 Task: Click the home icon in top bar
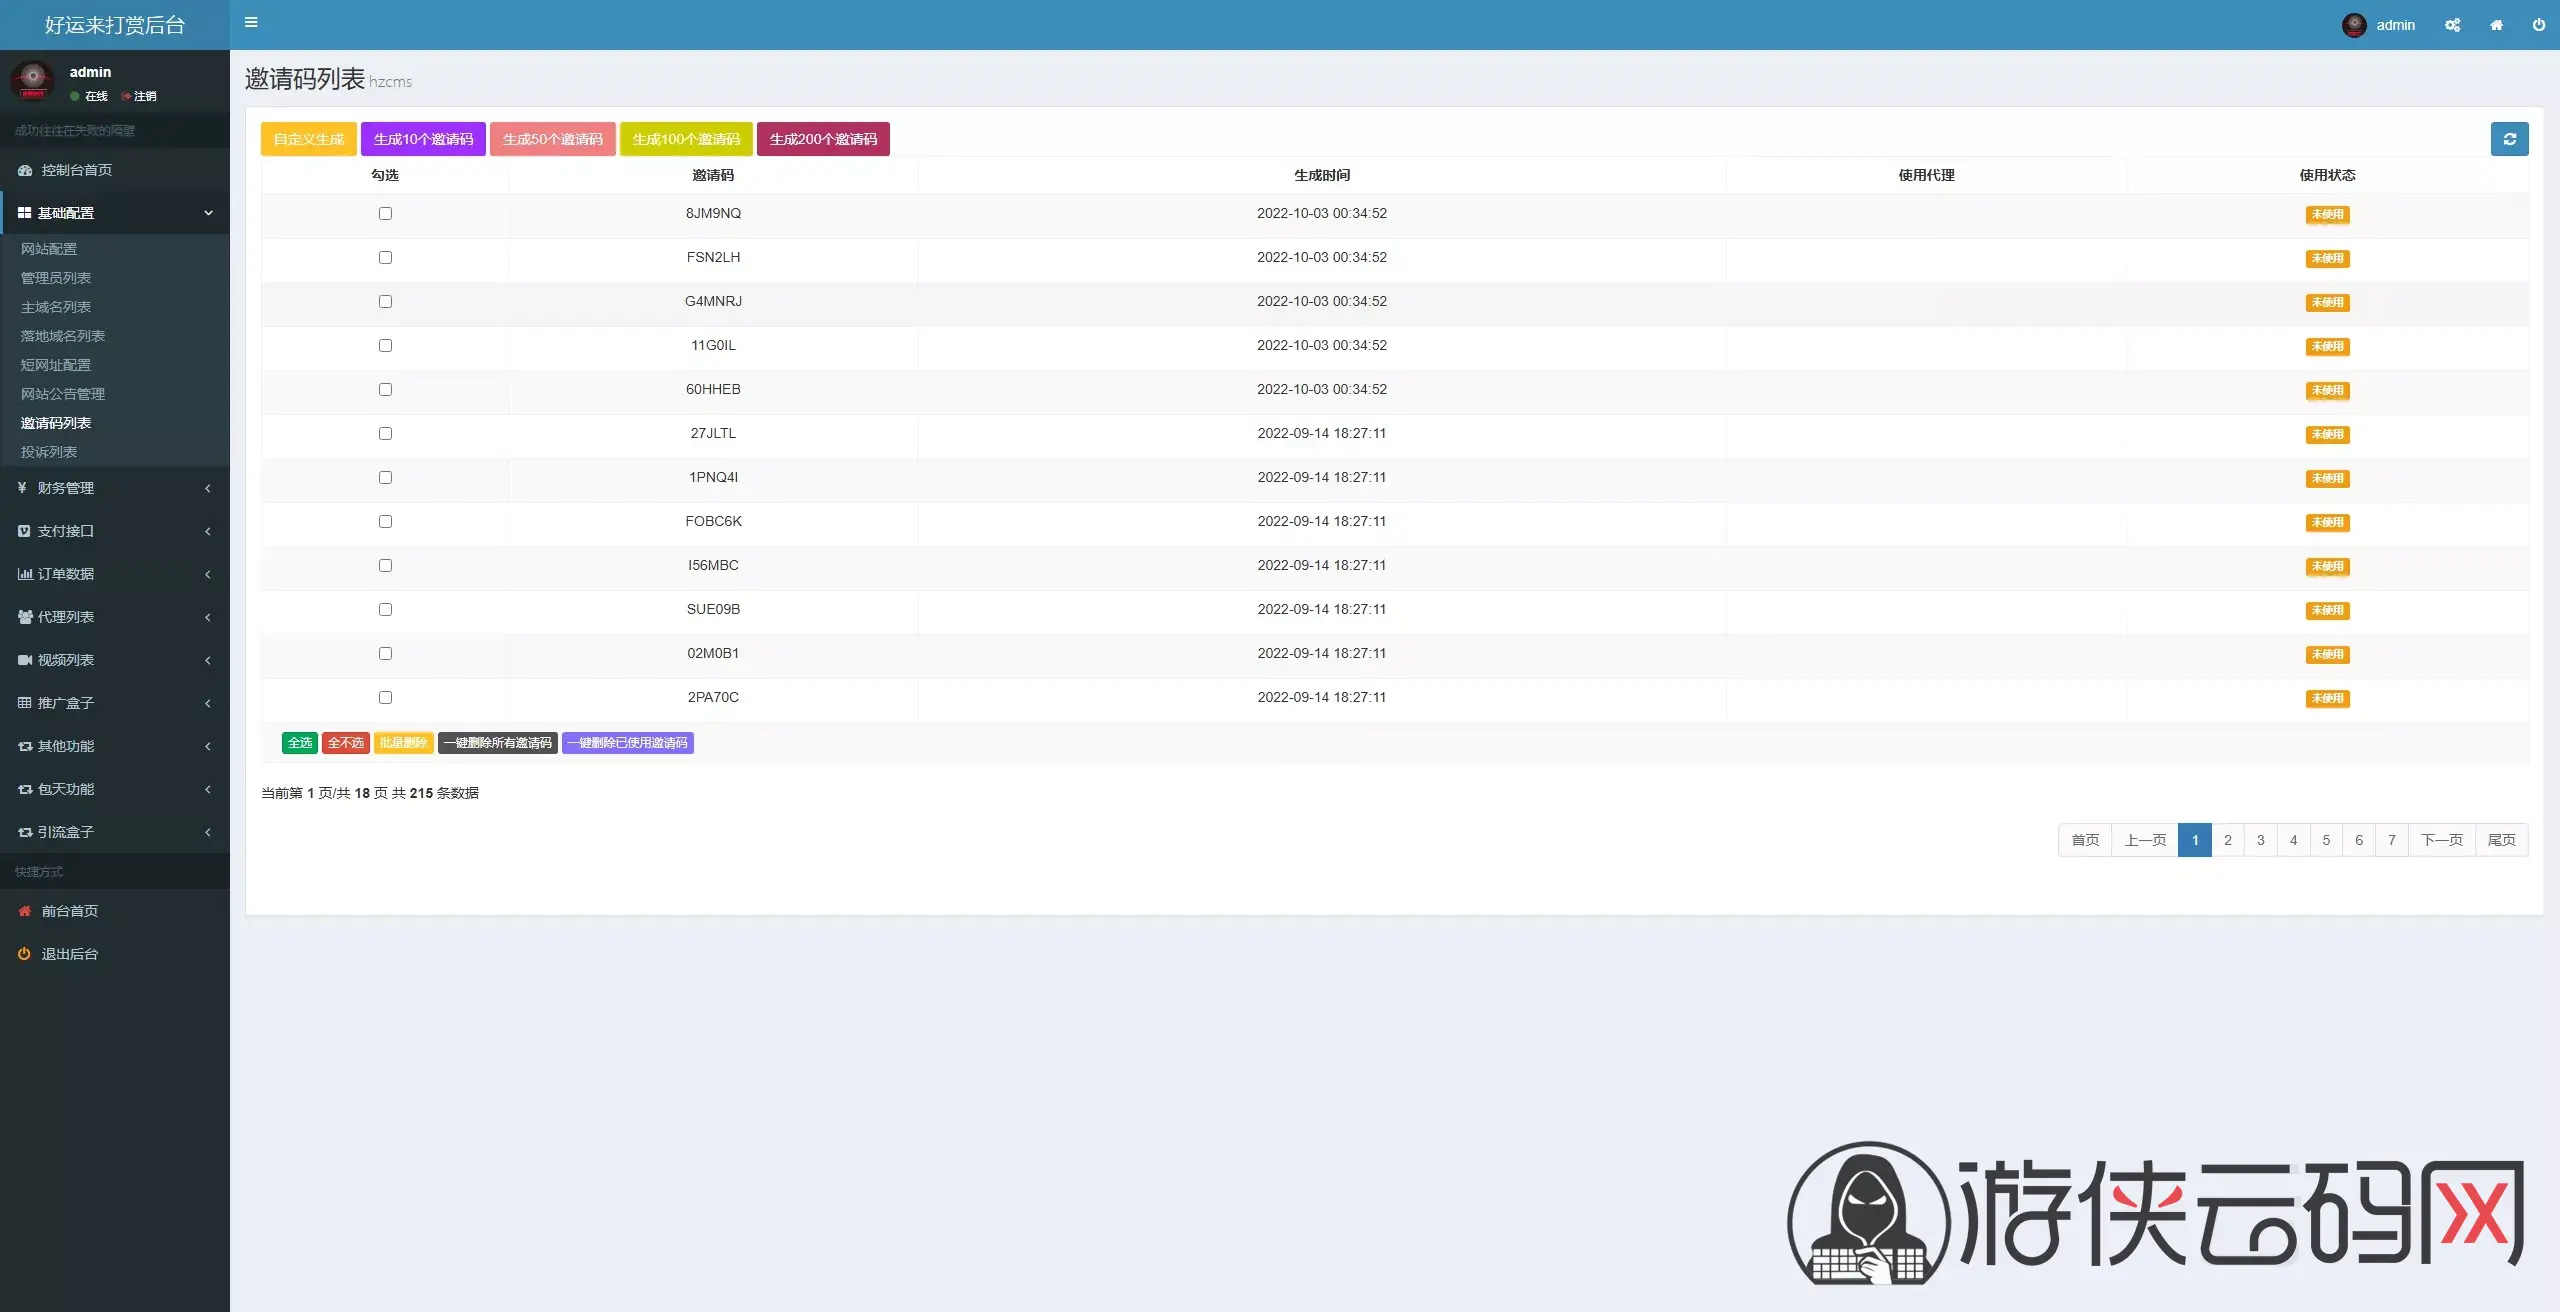pos(2496,25)
